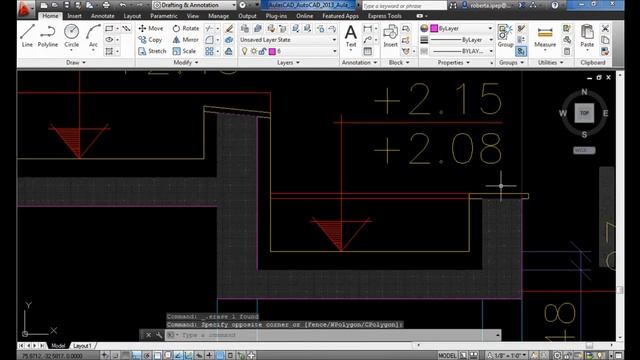Viewport: 640px width, 360px height.
Task: Switch to the Insert ribbon tab
Action: coord(74,16)
